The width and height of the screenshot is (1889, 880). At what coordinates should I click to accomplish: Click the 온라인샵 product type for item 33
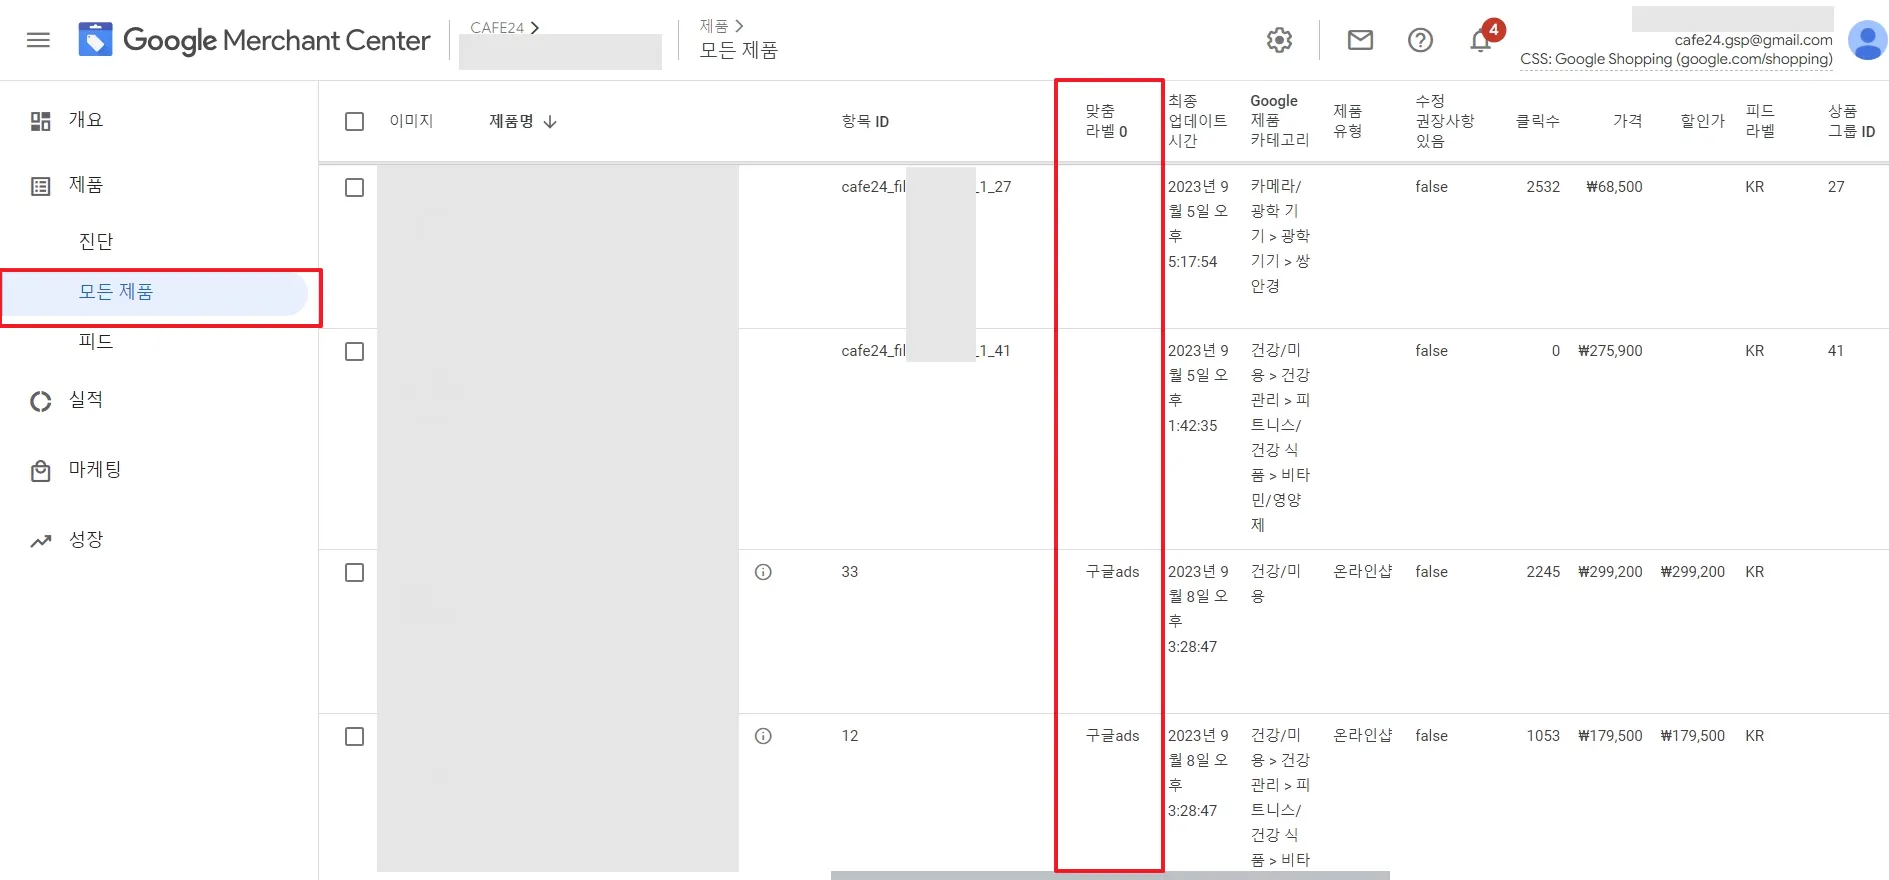pos(1363,571)
